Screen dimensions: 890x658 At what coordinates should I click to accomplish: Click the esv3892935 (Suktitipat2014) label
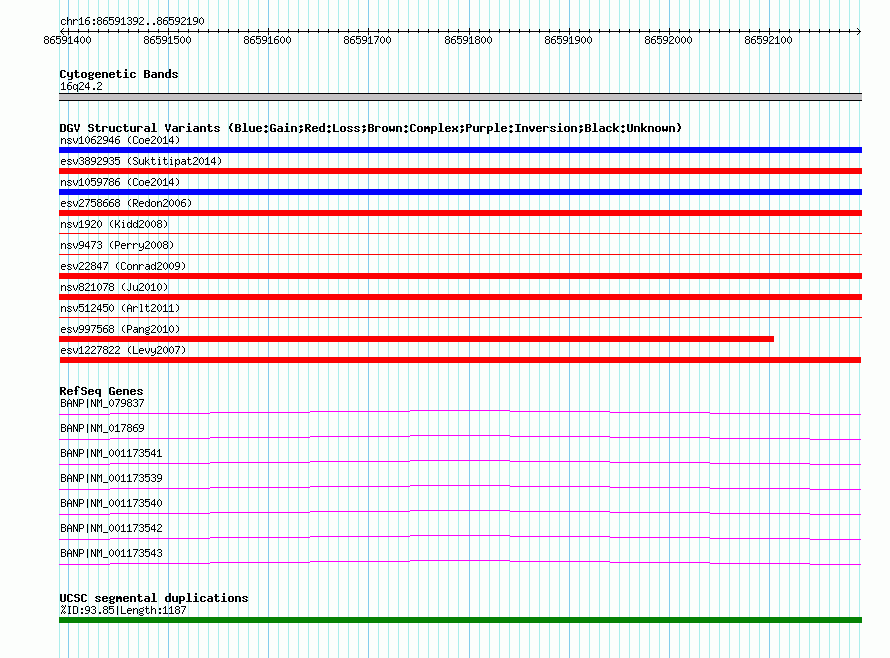click(x=141, y=161)
